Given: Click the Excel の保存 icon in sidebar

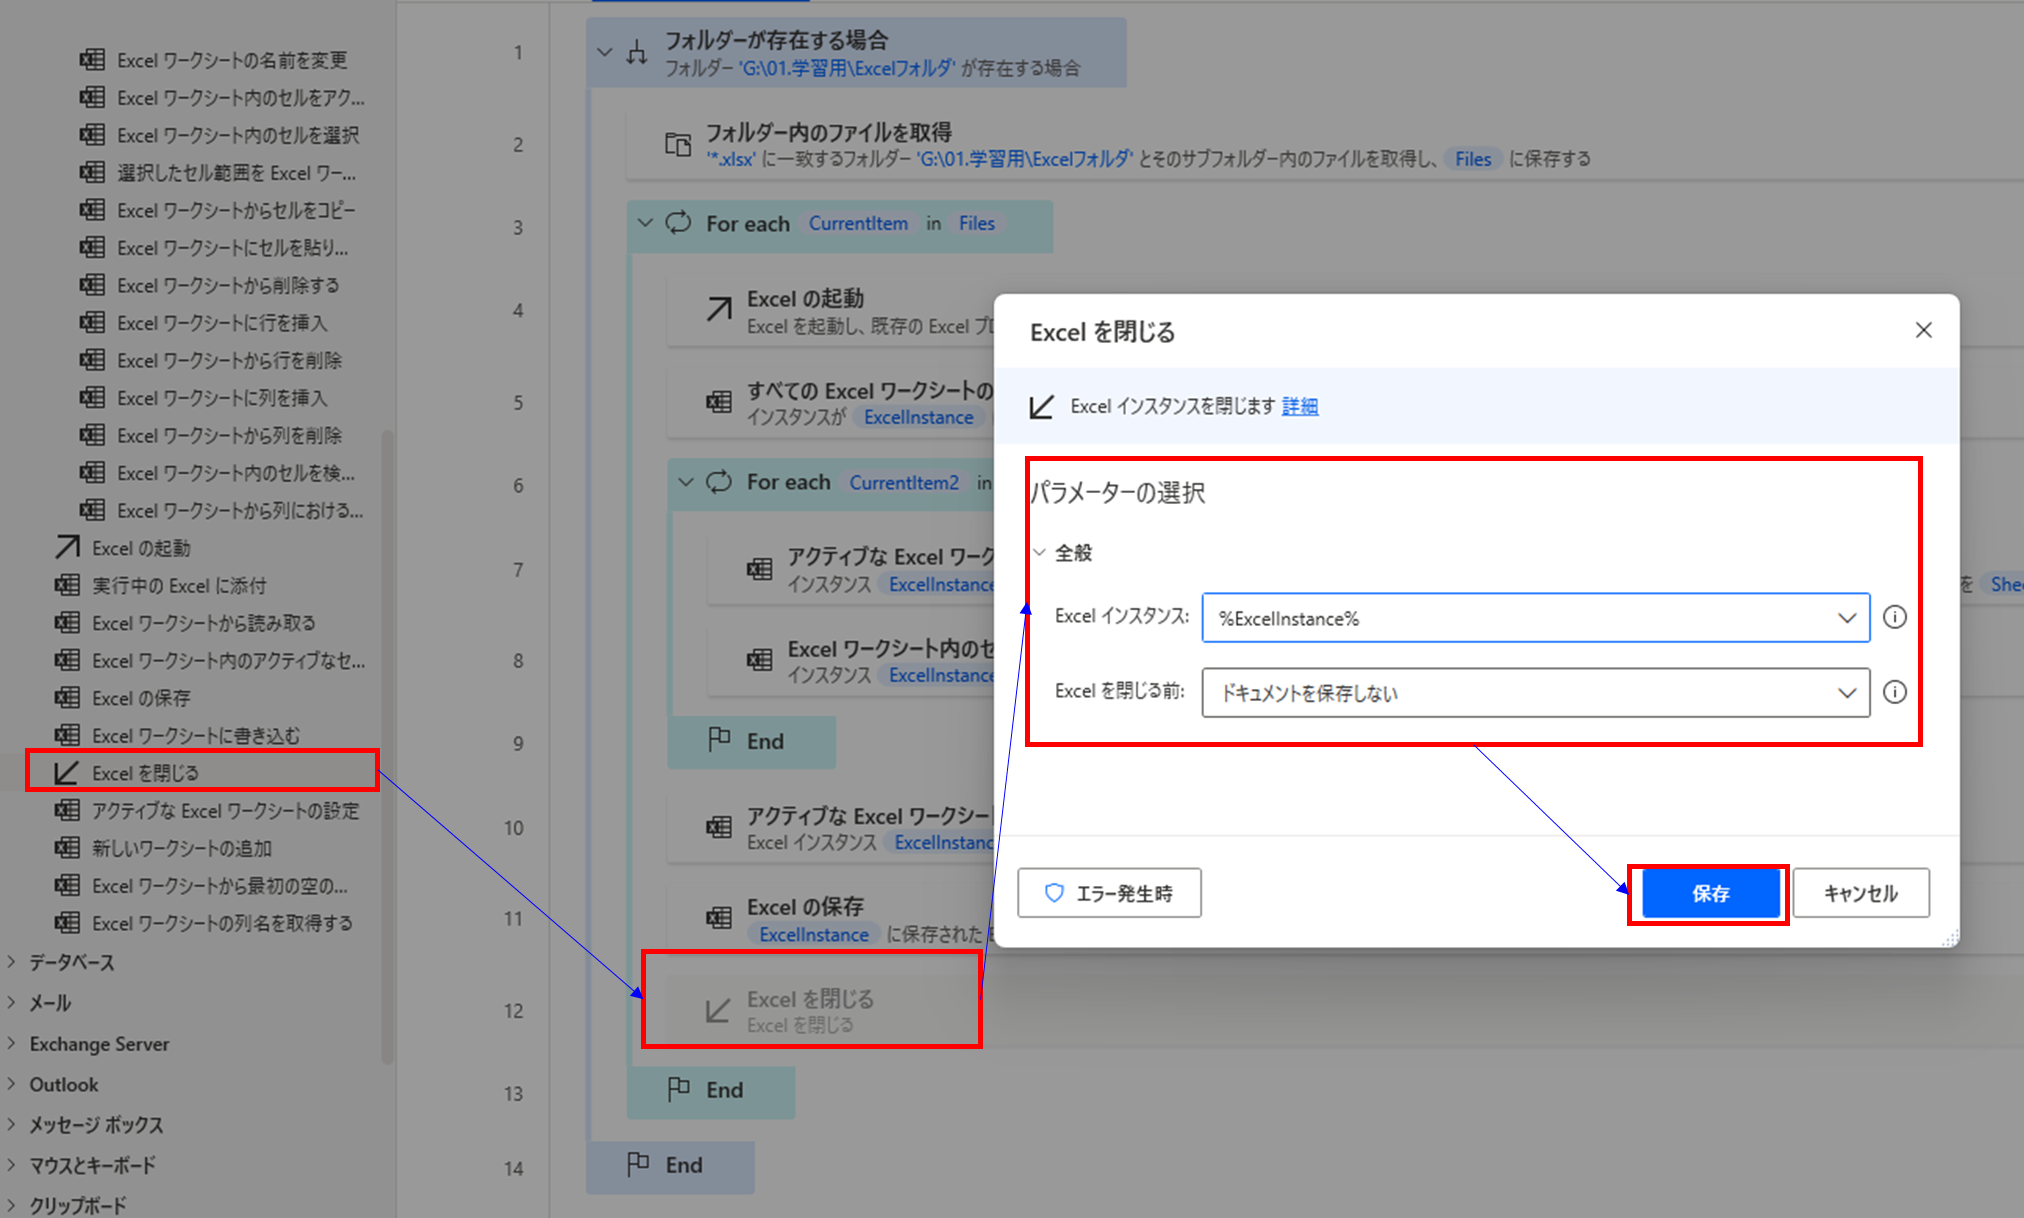Looking at the screenshot, I should point(67,698).
